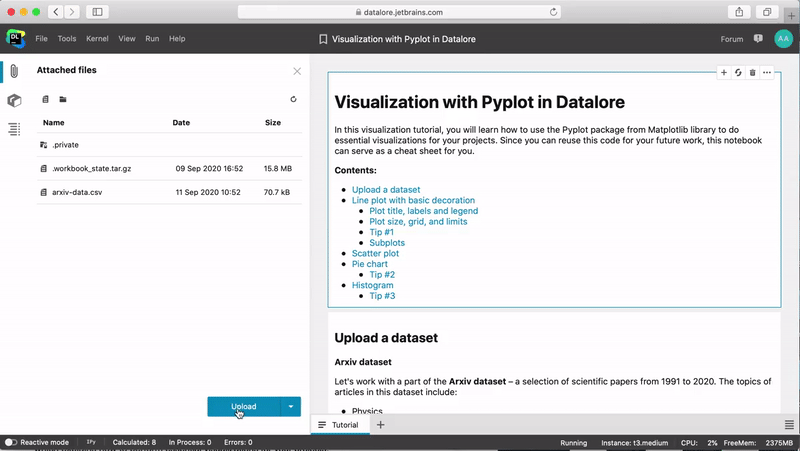Click the bookmark icon next to notebook title

coord(323,39)
